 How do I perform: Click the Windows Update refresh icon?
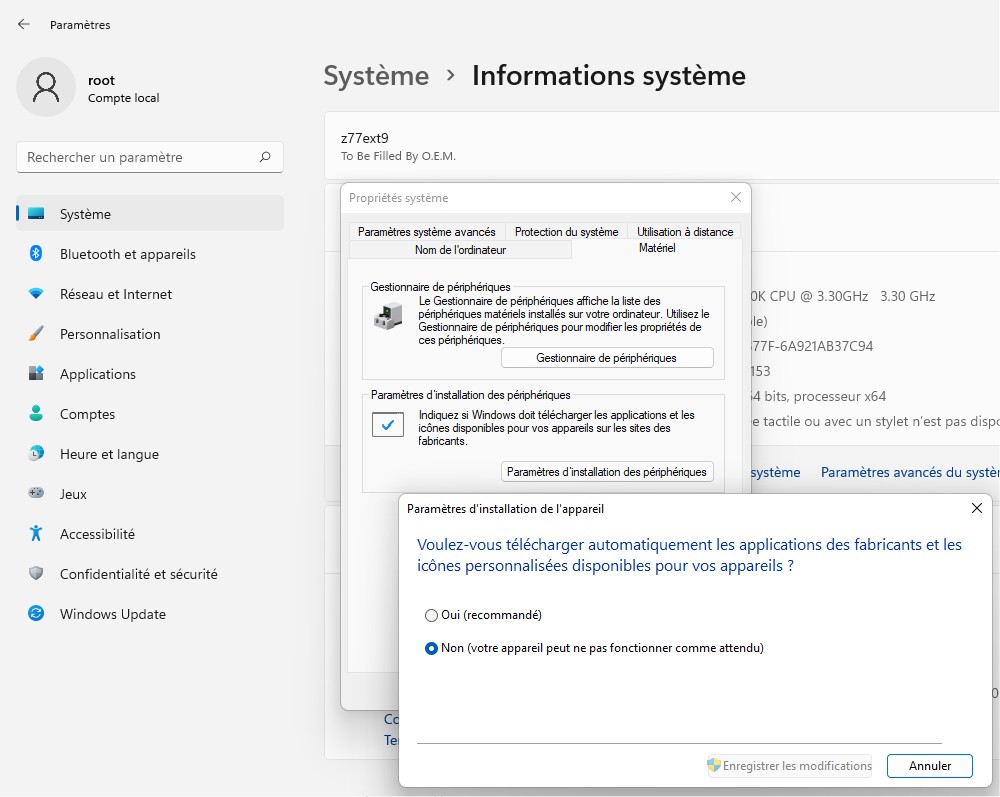point(36,613)
